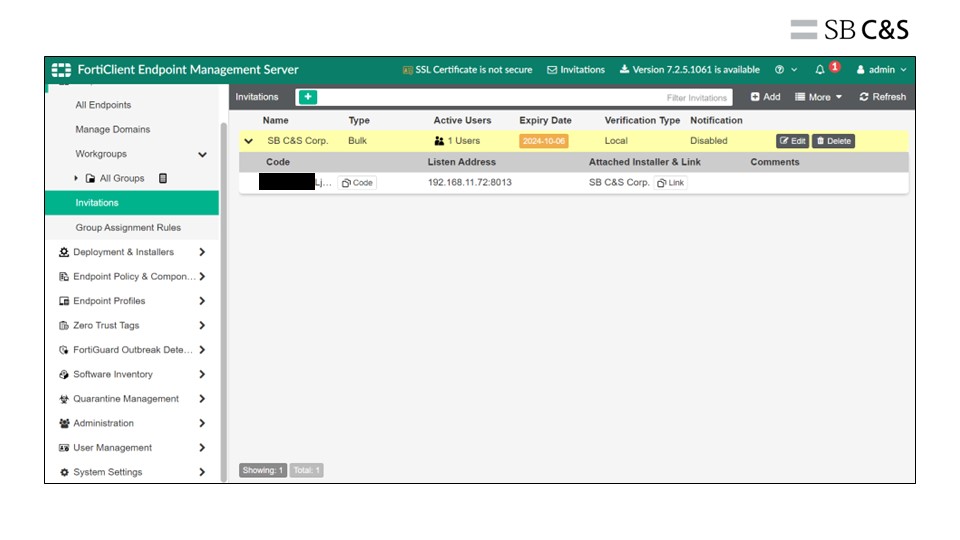Click the Showing: 1 badge

263,470
